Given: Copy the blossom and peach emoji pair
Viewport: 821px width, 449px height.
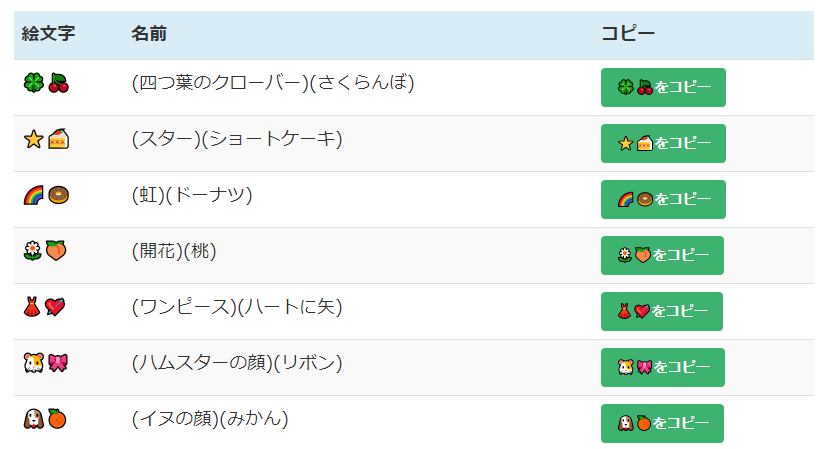Looking at the screenshot, I should [x=663, y=255].
